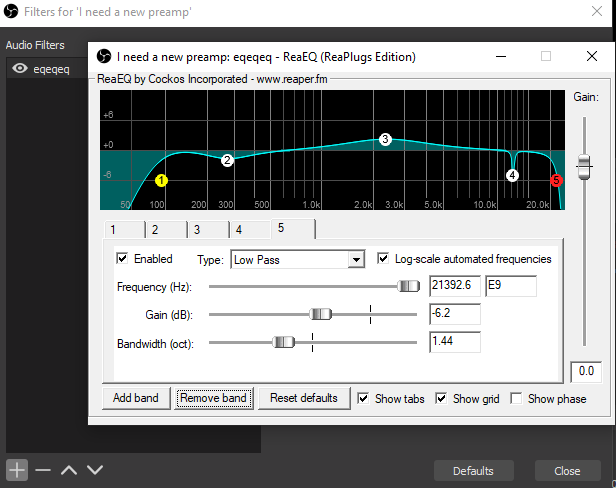Open the Type dropdown showing Low Pass
The image size is (616, 488).
297,260
